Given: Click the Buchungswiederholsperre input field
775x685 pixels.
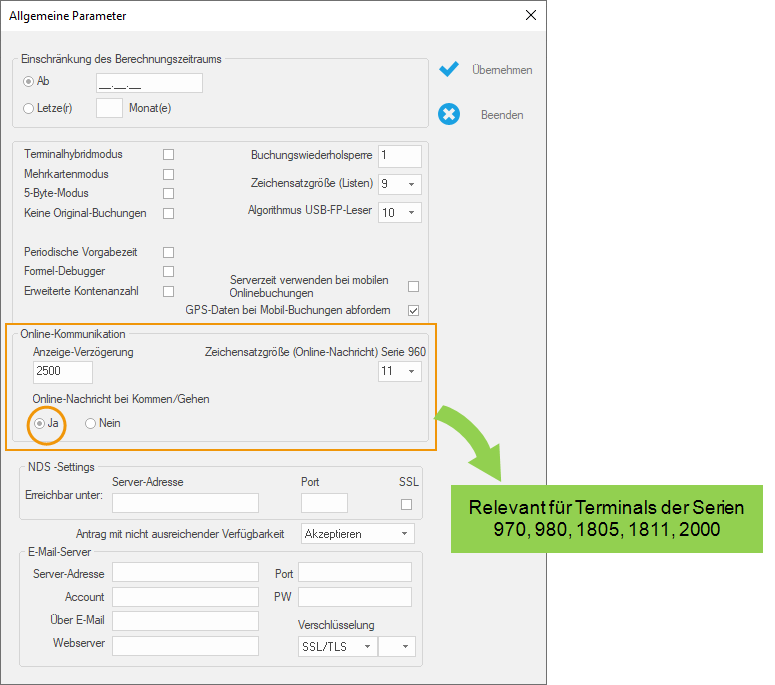Looking at the screenshot, I should coord(399,156).
